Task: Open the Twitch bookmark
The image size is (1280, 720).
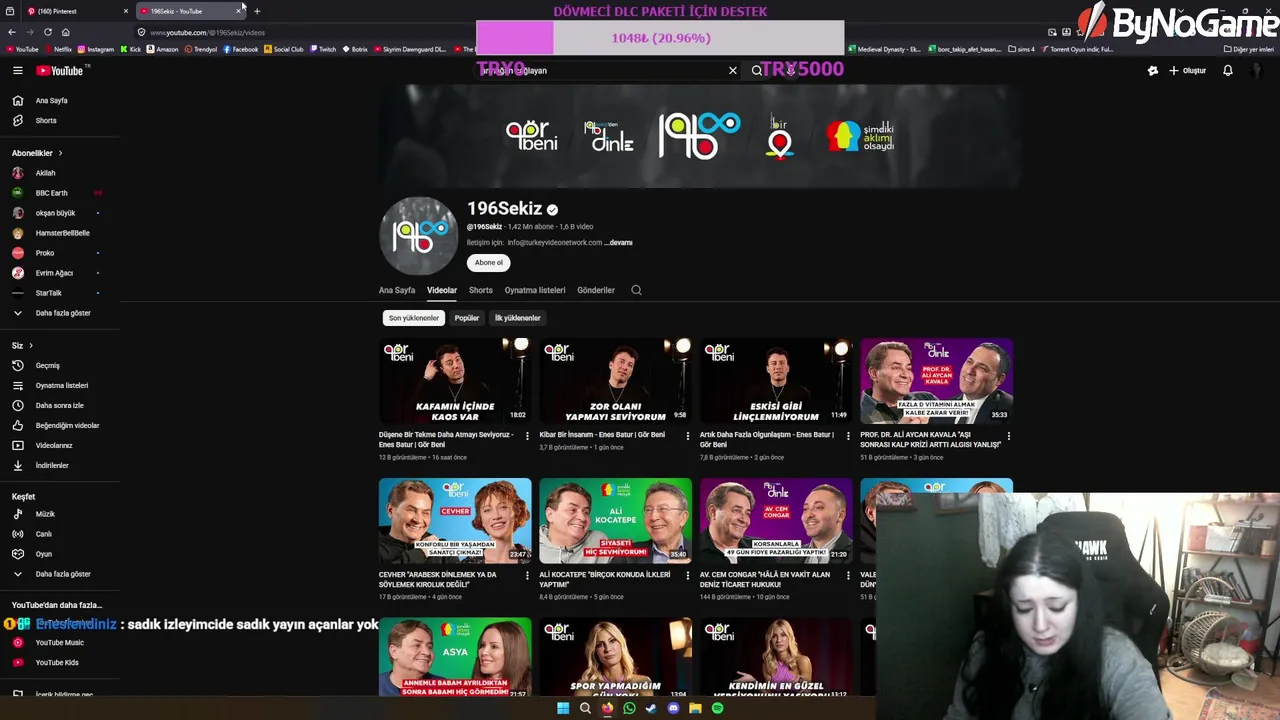Action: click(322, 49)
